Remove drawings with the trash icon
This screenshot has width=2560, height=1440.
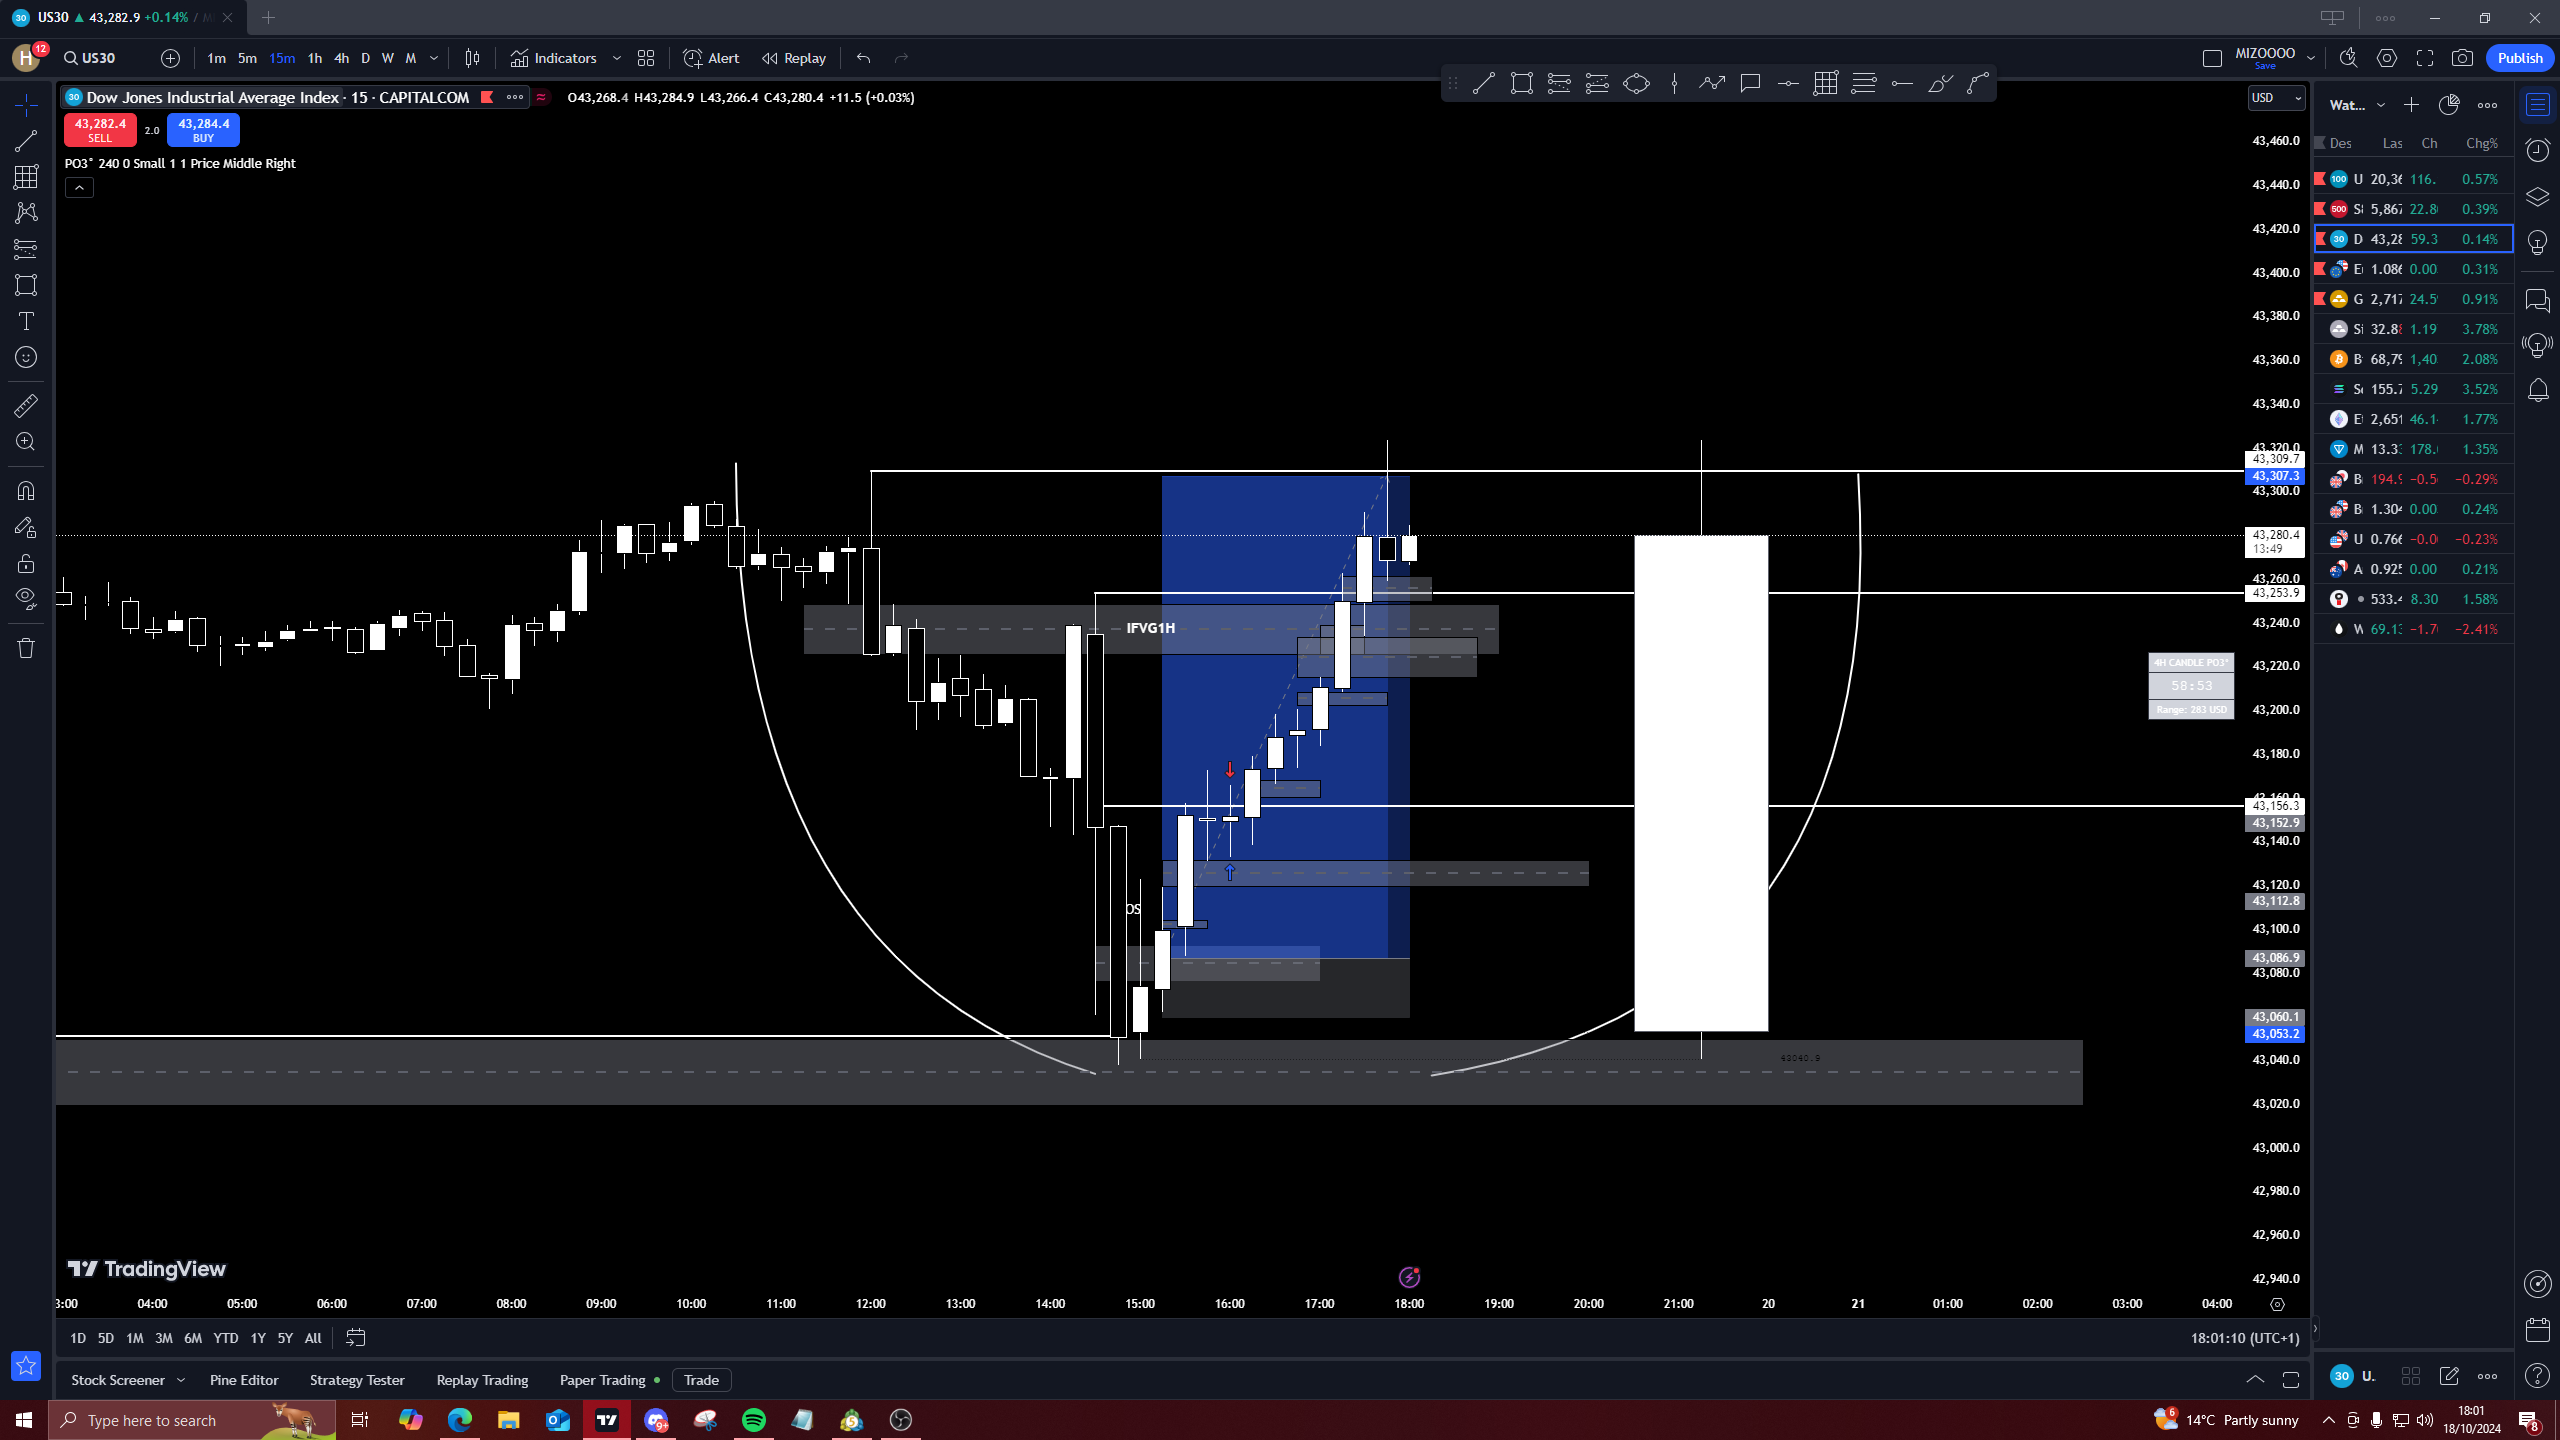tap(26, 648)
